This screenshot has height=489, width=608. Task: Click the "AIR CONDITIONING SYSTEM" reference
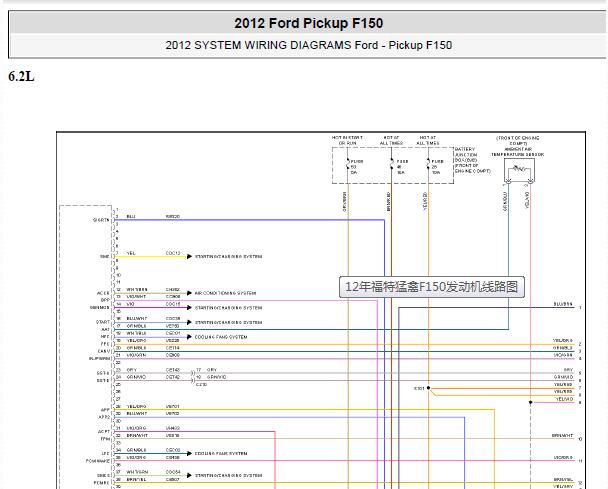click(x=225, y=293)
